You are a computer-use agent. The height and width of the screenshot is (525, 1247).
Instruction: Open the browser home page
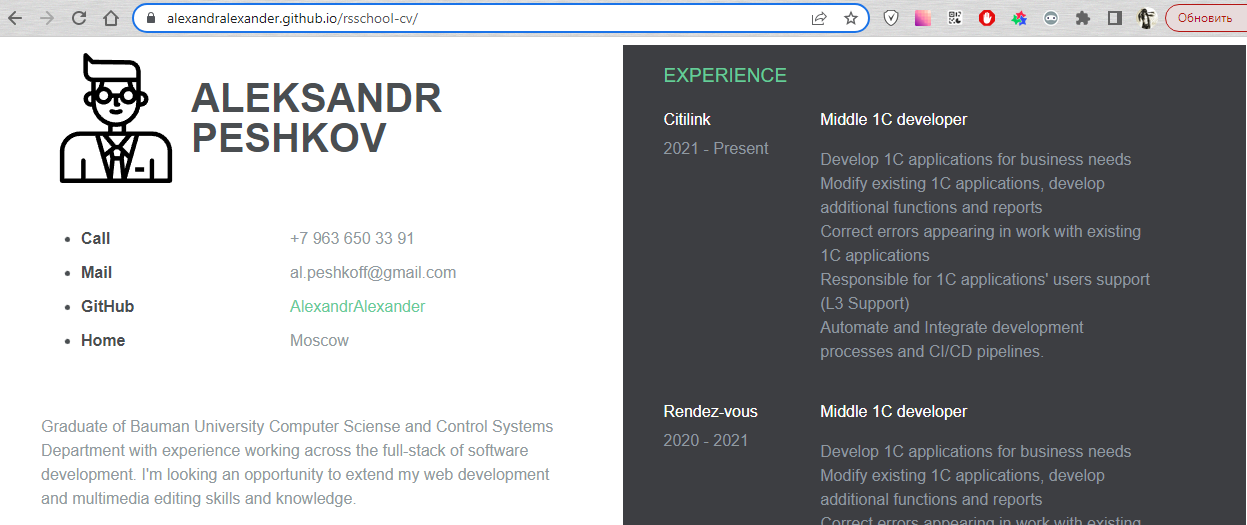(111, 18)
